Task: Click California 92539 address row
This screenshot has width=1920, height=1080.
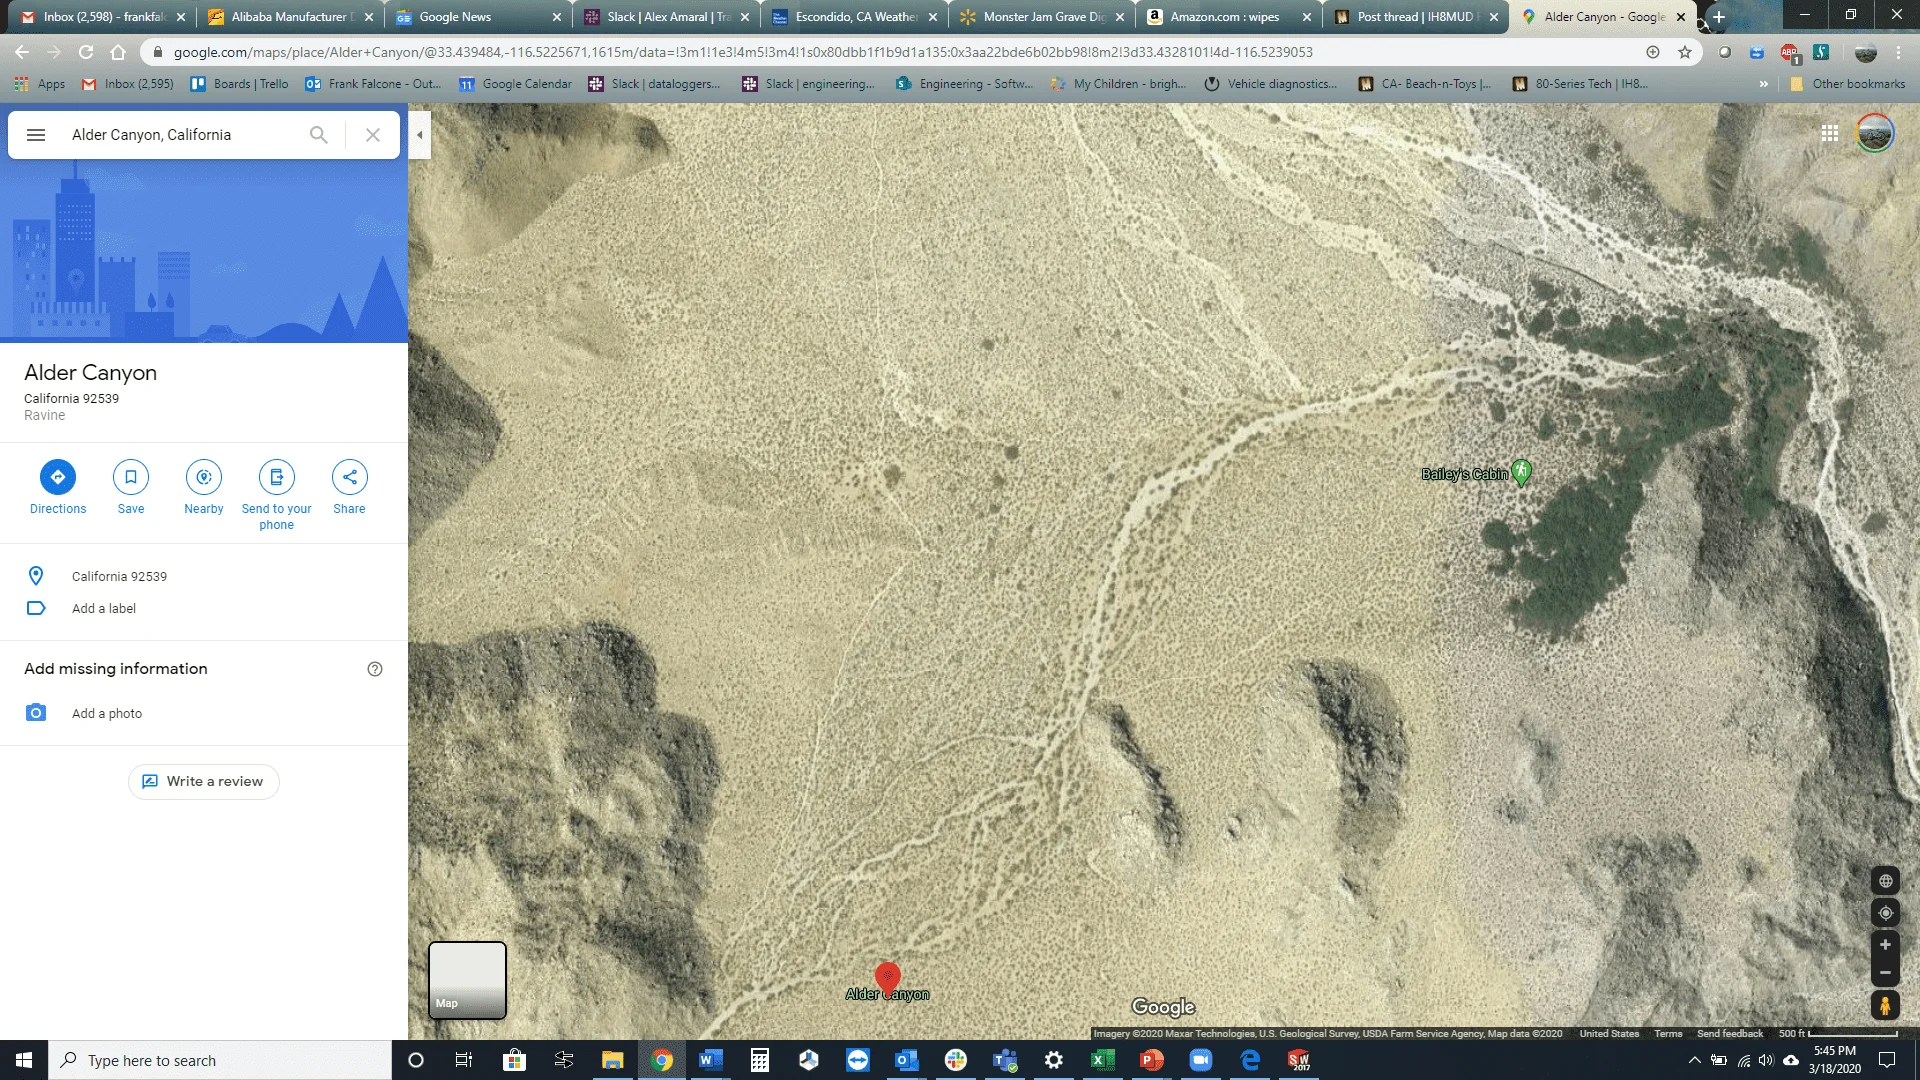Action: (204, 576)
